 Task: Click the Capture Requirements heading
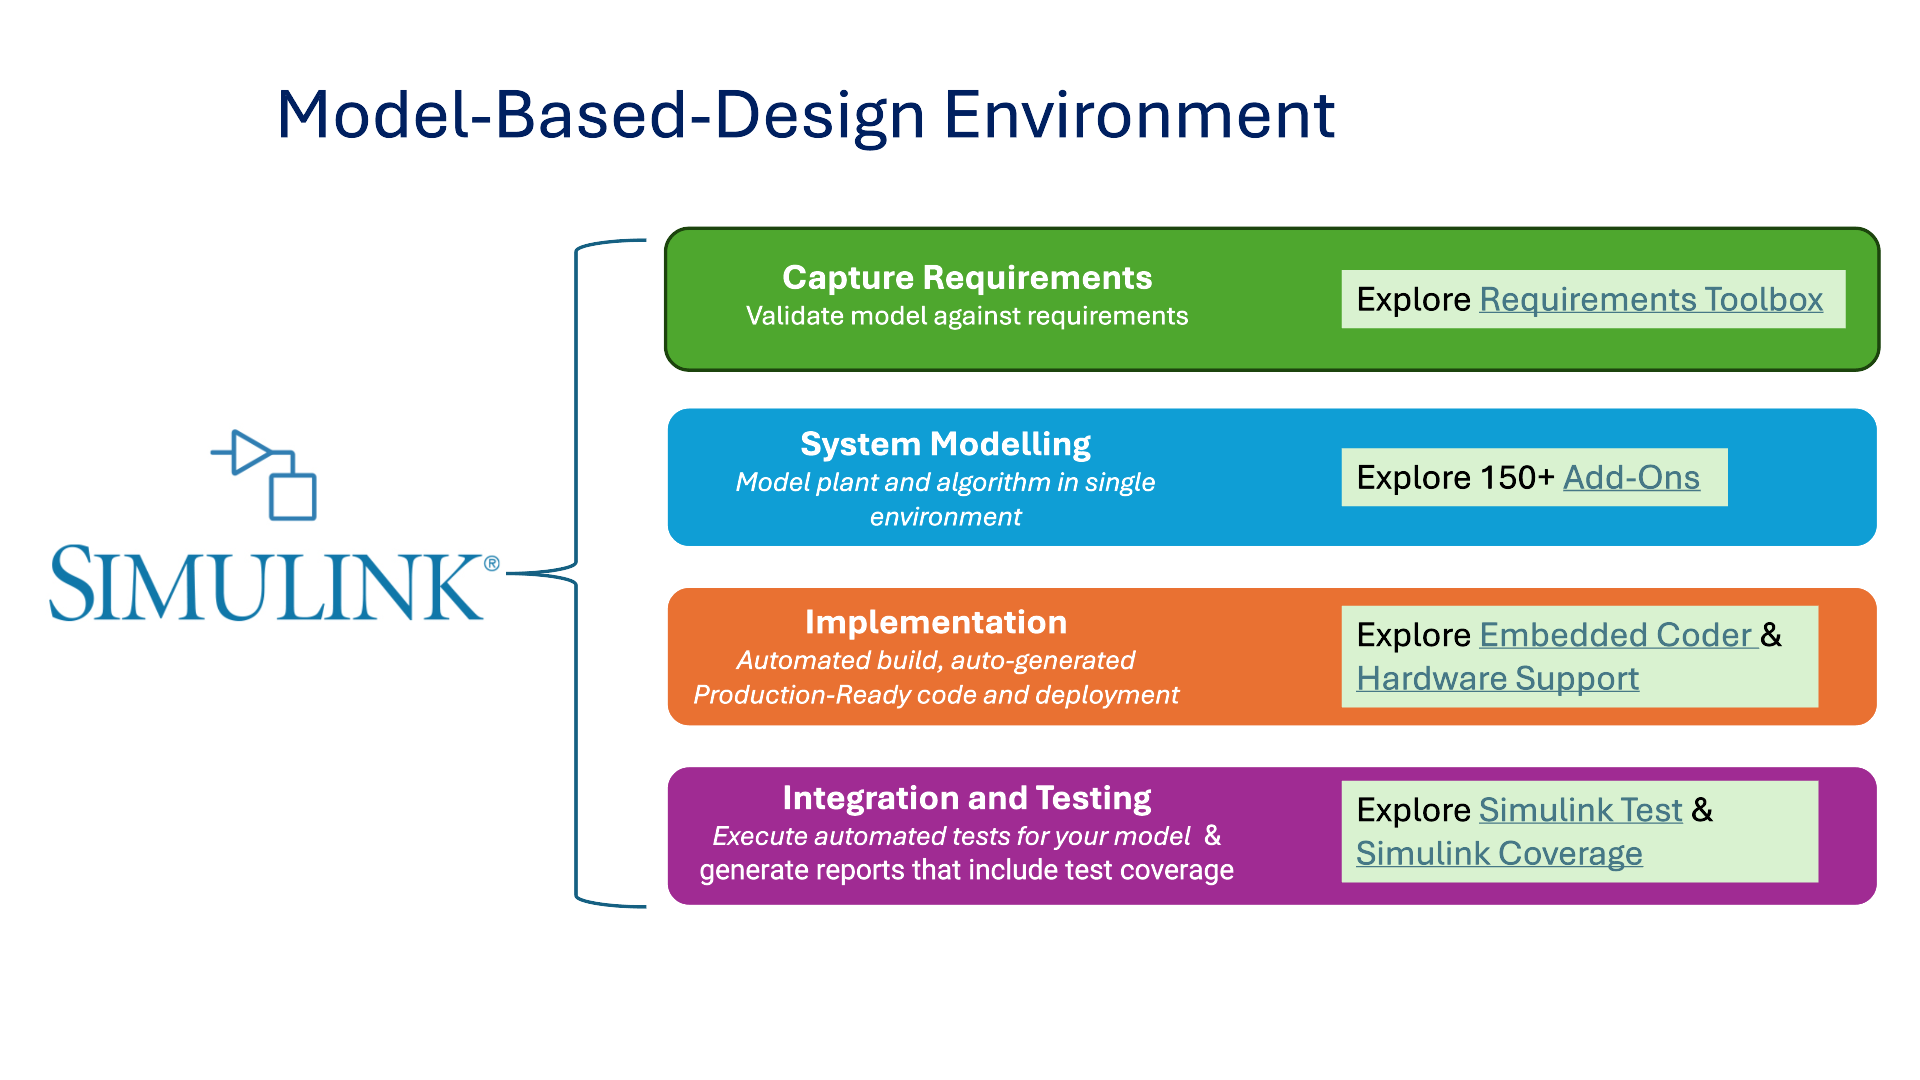click(966, 278)
